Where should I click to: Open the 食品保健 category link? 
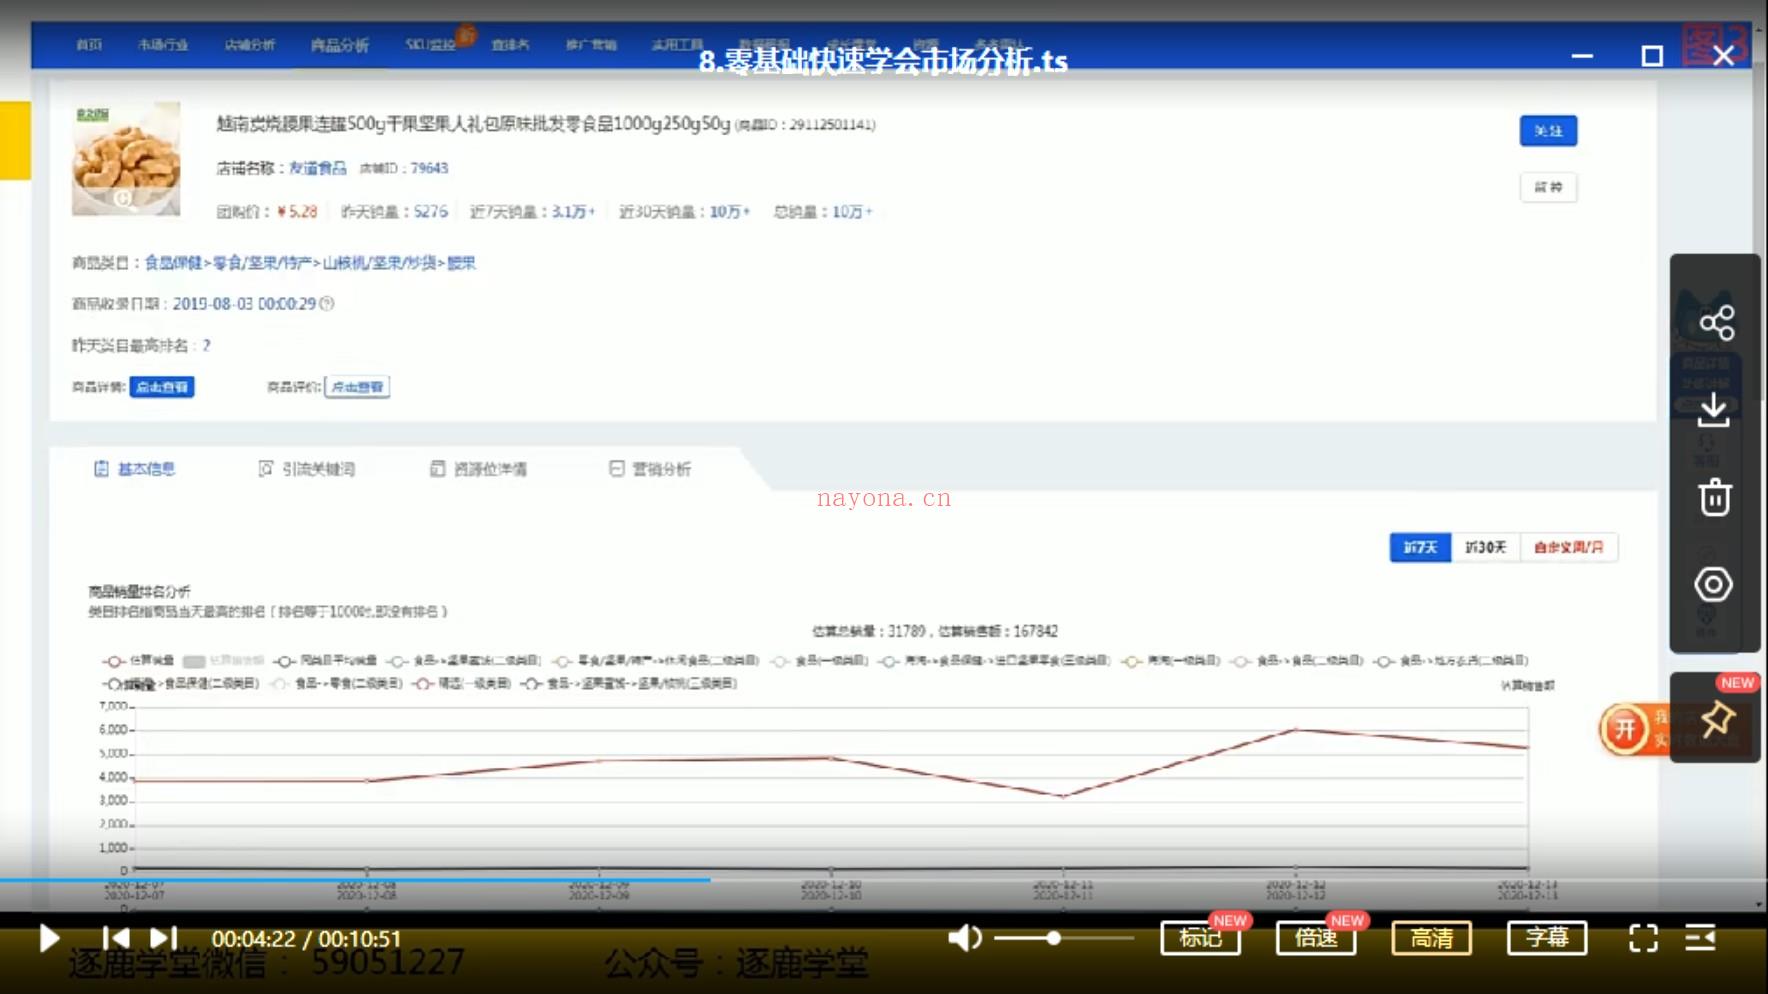coord(174,263)
